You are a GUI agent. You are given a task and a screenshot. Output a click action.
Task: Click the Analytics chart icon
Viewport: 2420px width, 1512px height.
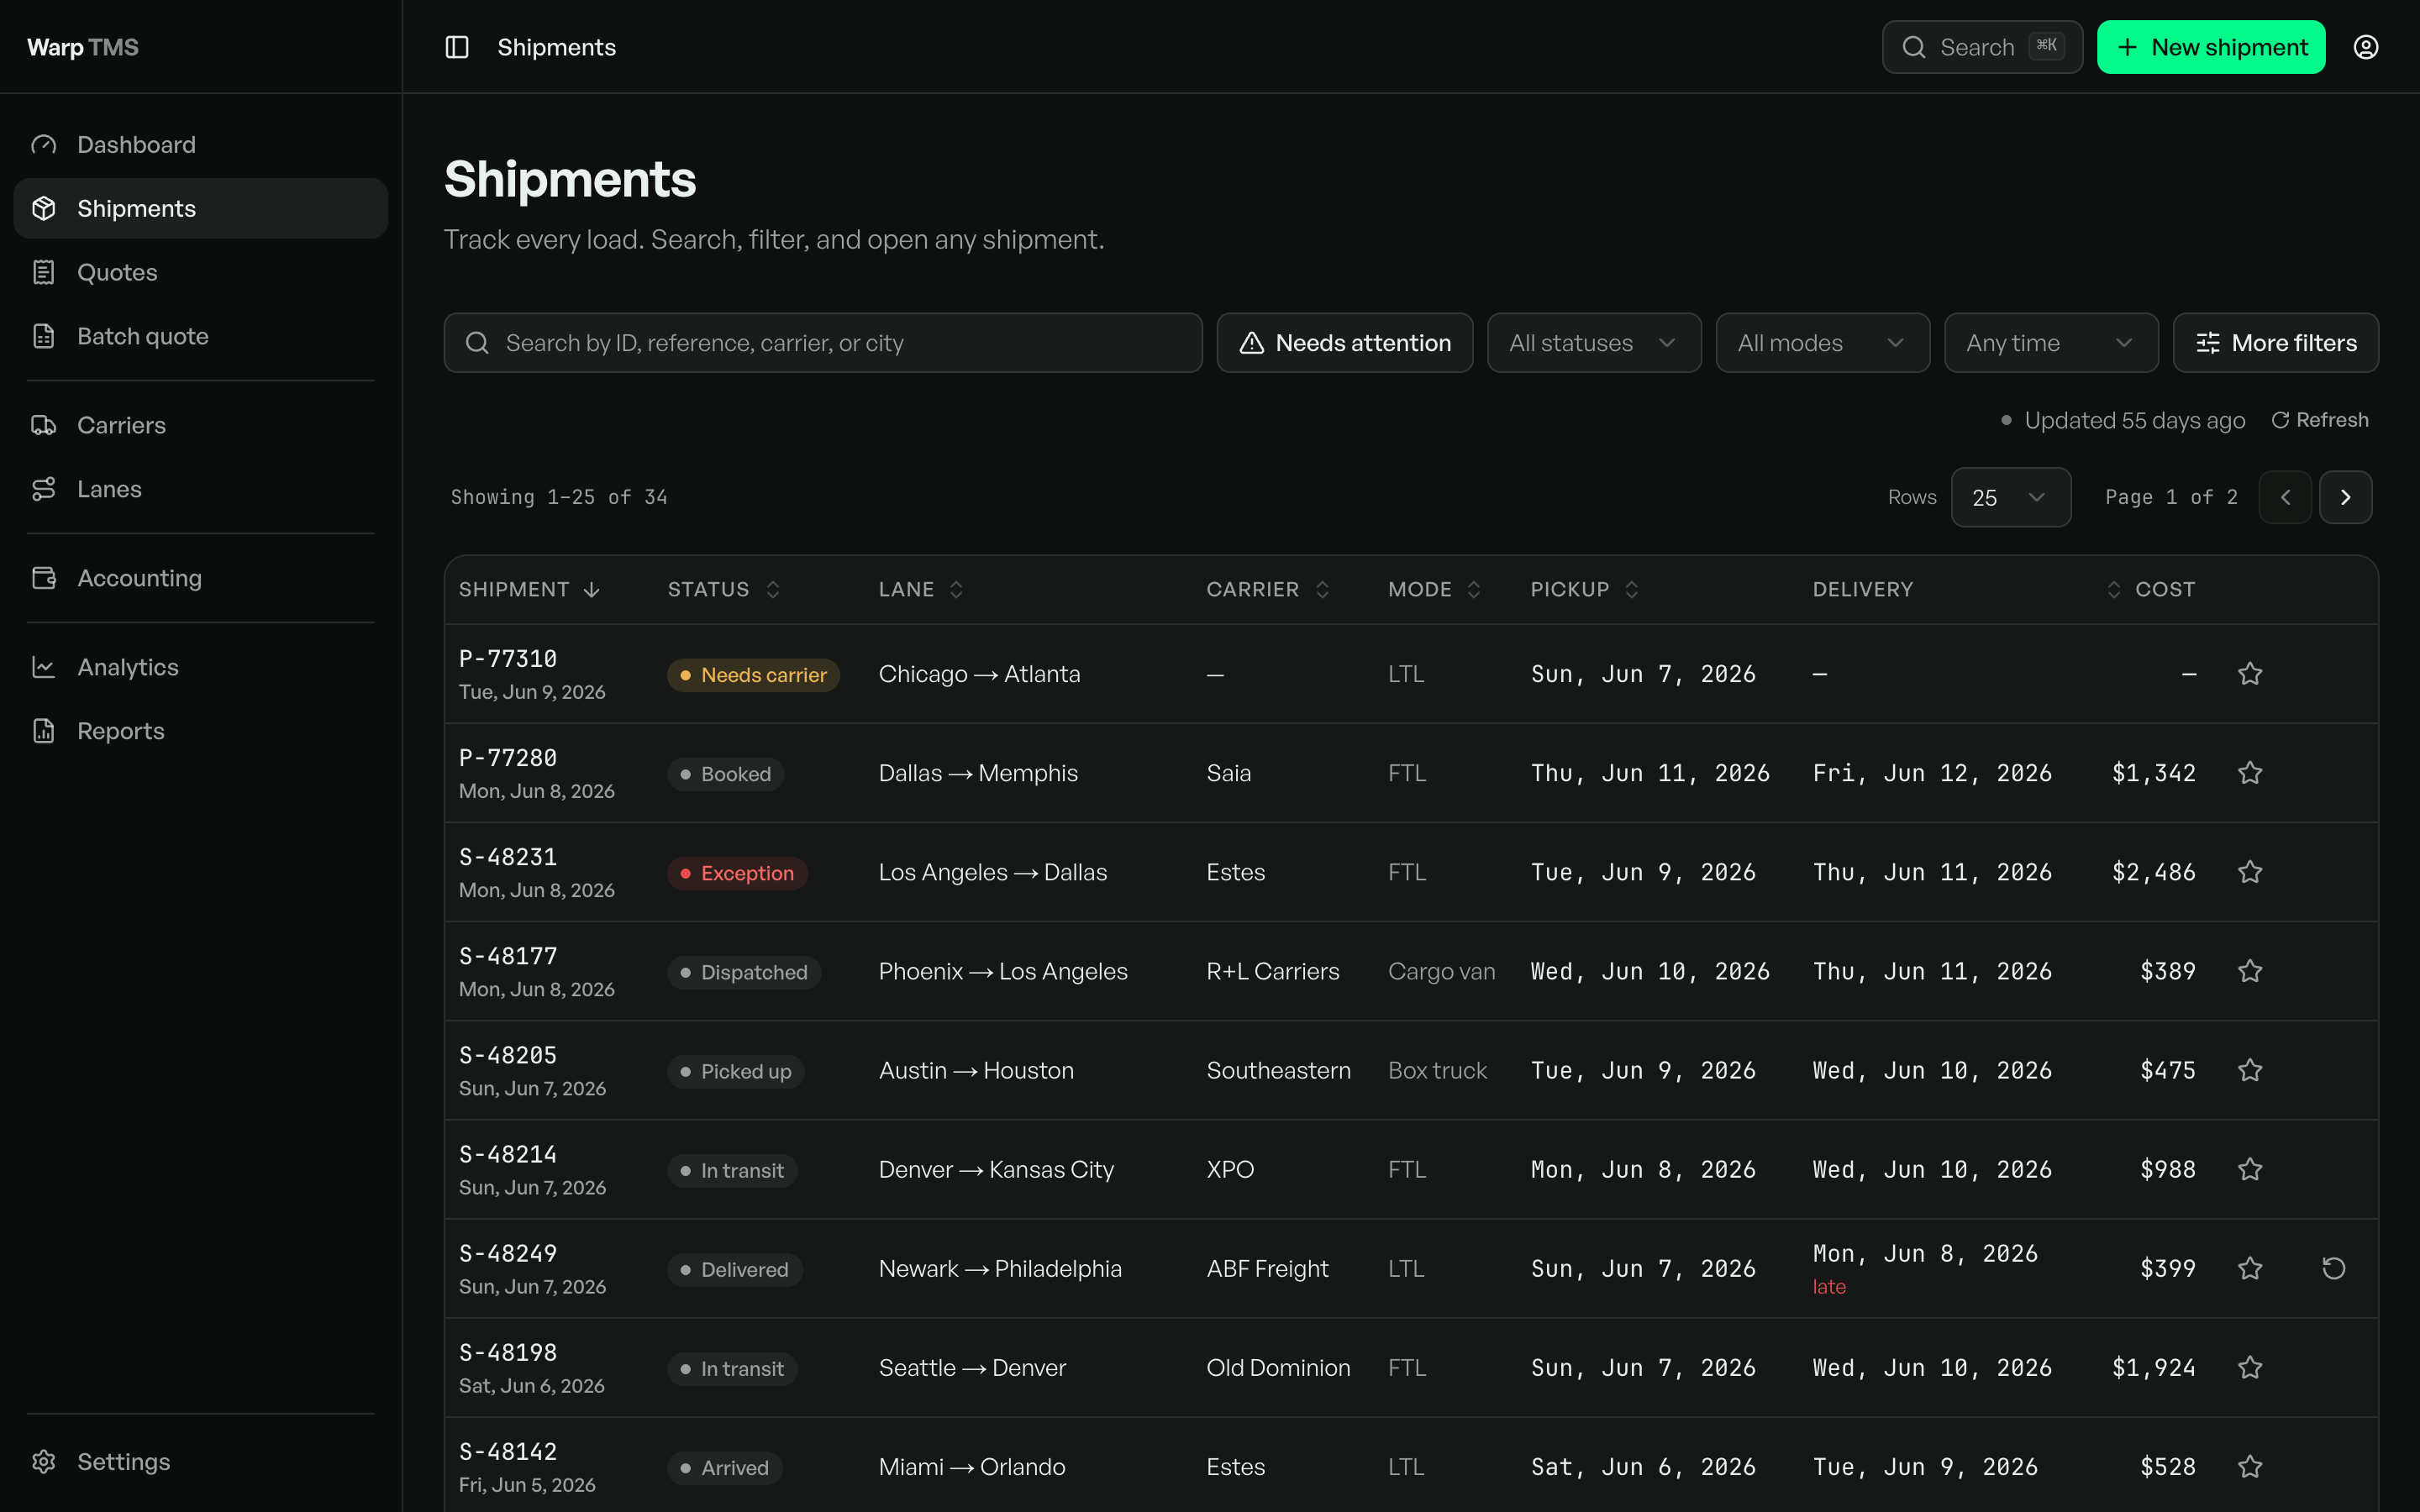[x=44, y=667]
